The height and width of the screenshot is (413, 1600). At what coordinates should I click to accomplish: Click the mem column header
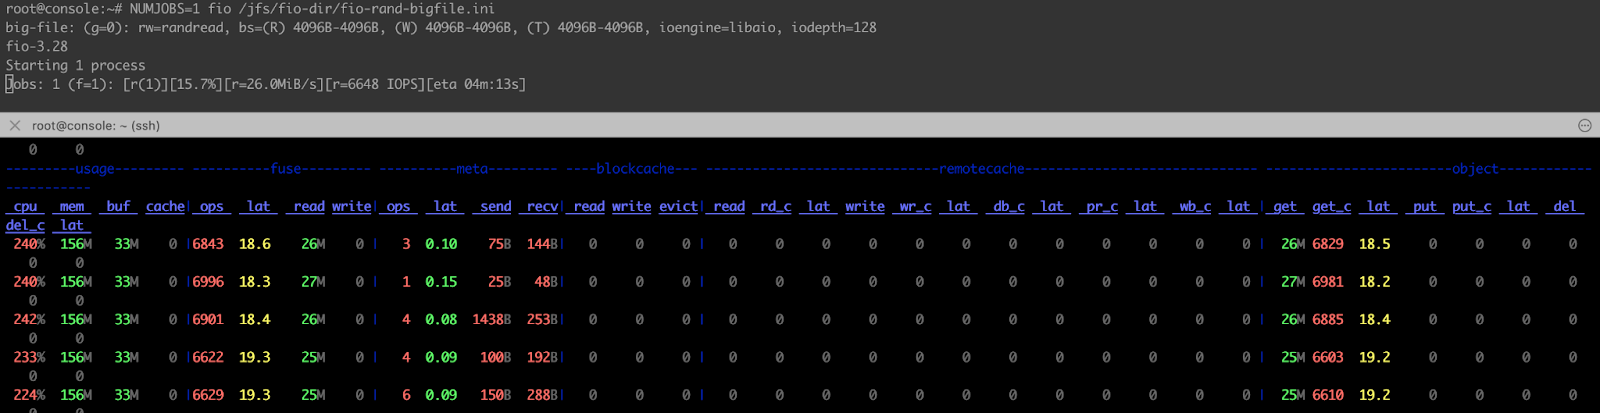point(72,206)
